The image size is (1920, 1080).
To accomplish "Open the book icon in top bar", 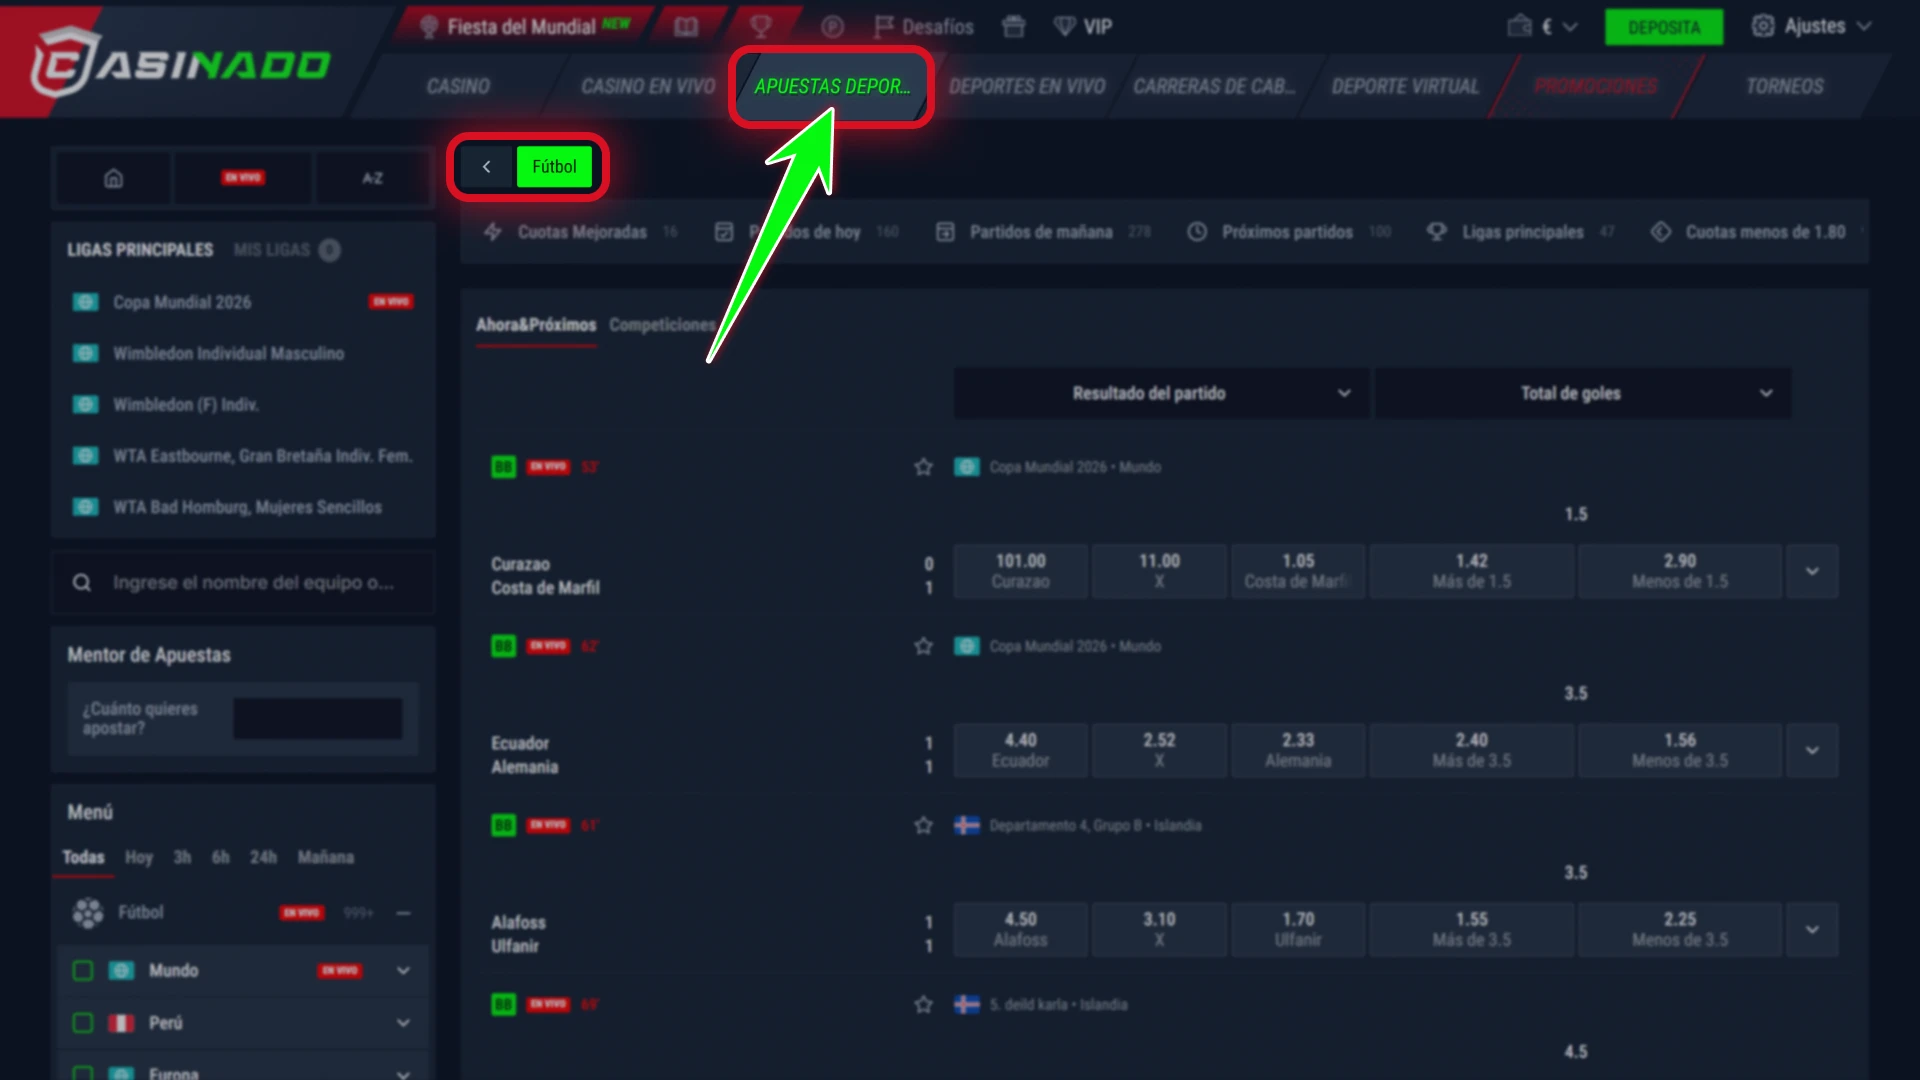I will point(686,27).
